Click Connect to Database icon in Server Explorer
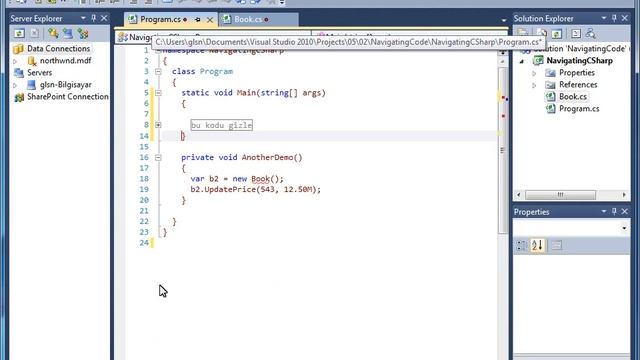The width and height of the screenshot is (640, 360). (x=53, y=33)
